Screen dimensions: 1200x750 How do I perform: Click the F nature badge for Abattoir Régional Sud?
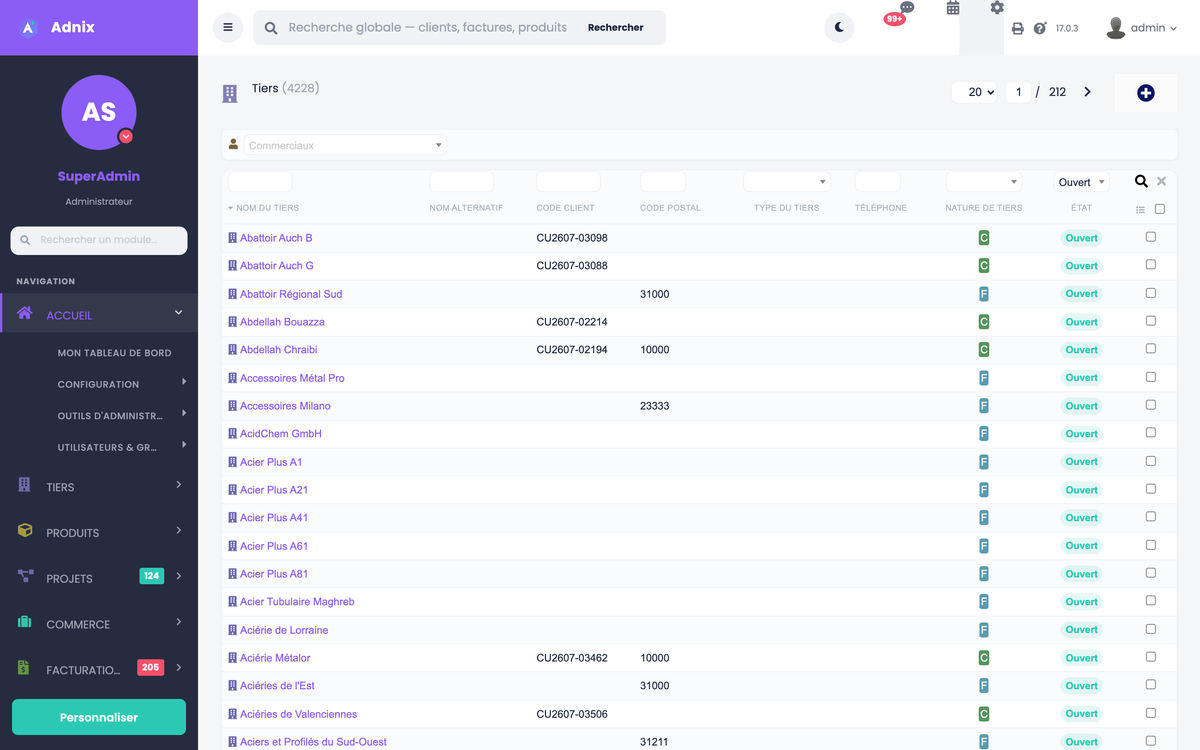click(983, 294)
